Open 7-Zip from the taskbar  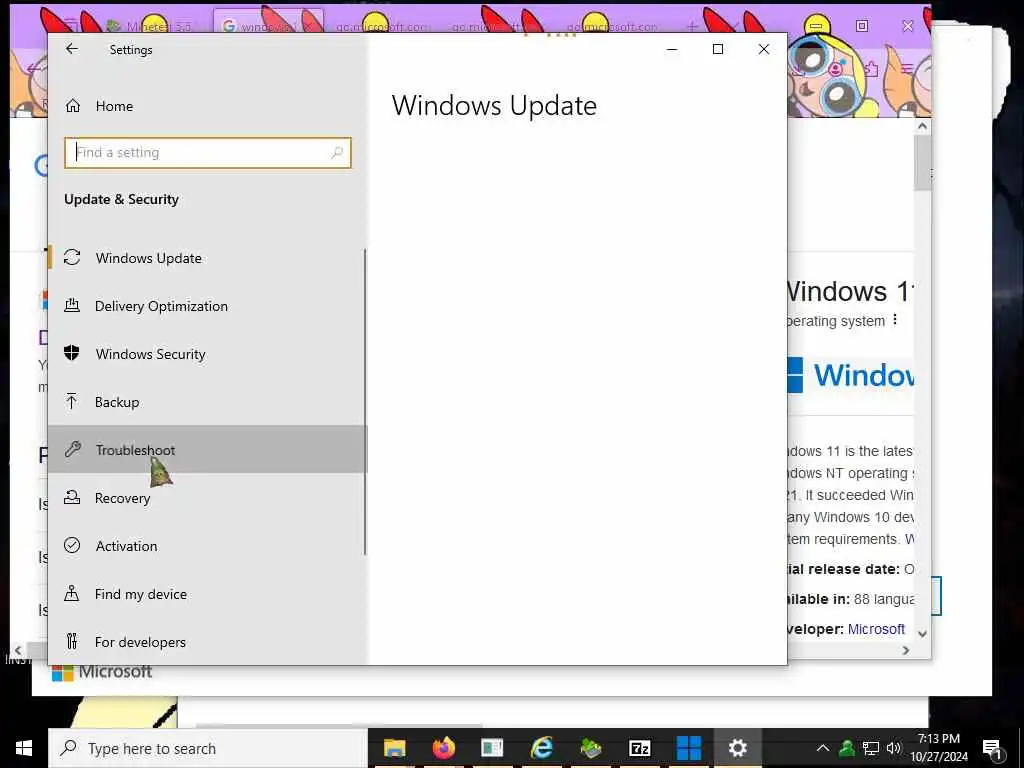(x=639, y=748)
